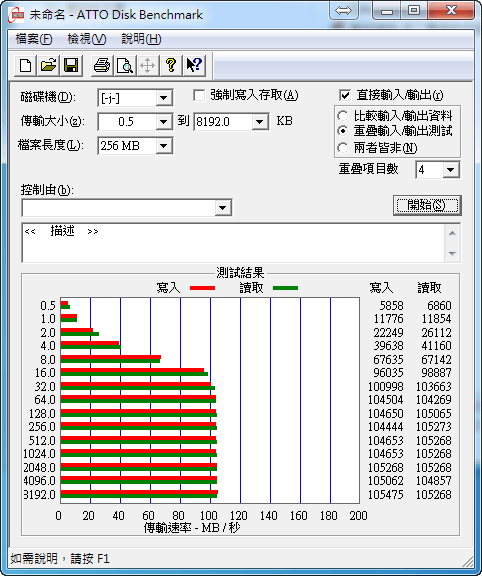Click the yellow question mark Help icon
This screenshot has height=576, width=482.
171,66
